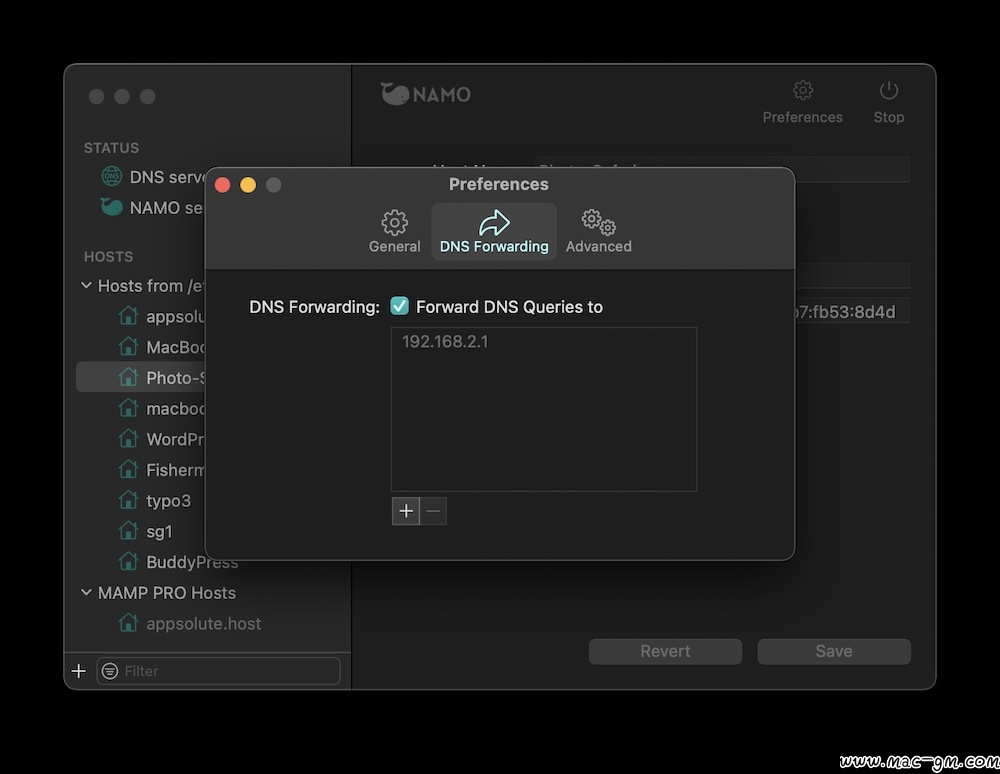Select the sg1 host
Viewport: 1000px width, 774px height.
coord(159,531)
